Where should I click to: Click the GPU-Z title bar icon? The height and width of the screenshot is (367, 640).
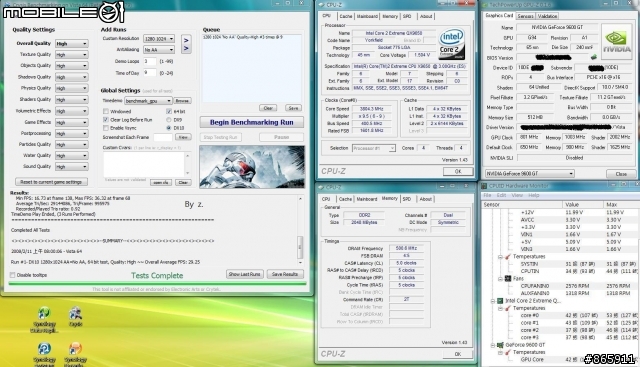pyautogui.click(x=485, y=5)
